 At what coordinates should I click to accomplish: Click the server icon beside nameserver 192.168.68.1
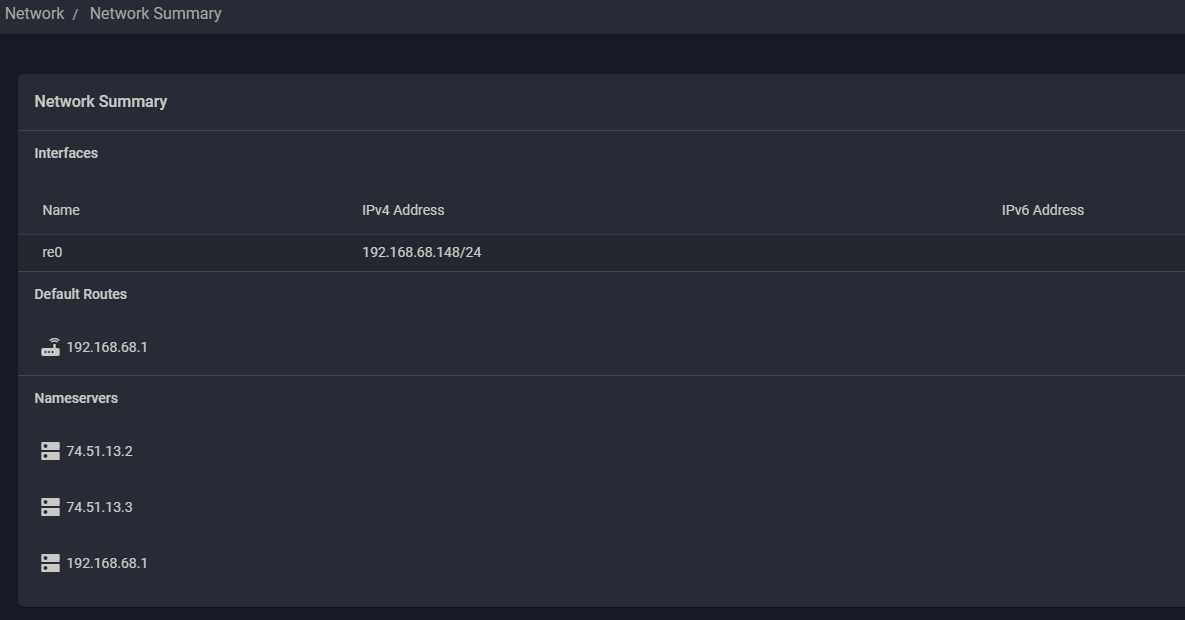click(50, 563)
